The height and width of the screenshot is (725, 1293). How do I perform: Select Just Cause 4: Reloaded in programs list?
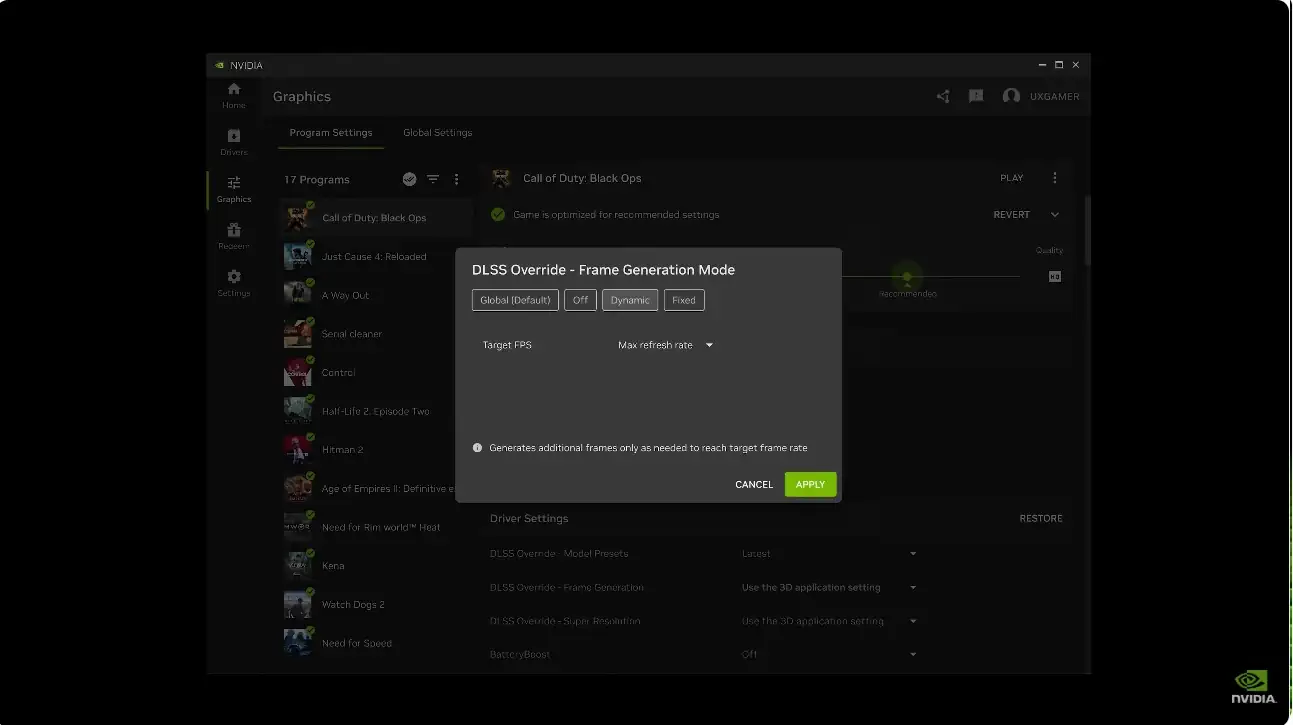[x=377, y=257]
